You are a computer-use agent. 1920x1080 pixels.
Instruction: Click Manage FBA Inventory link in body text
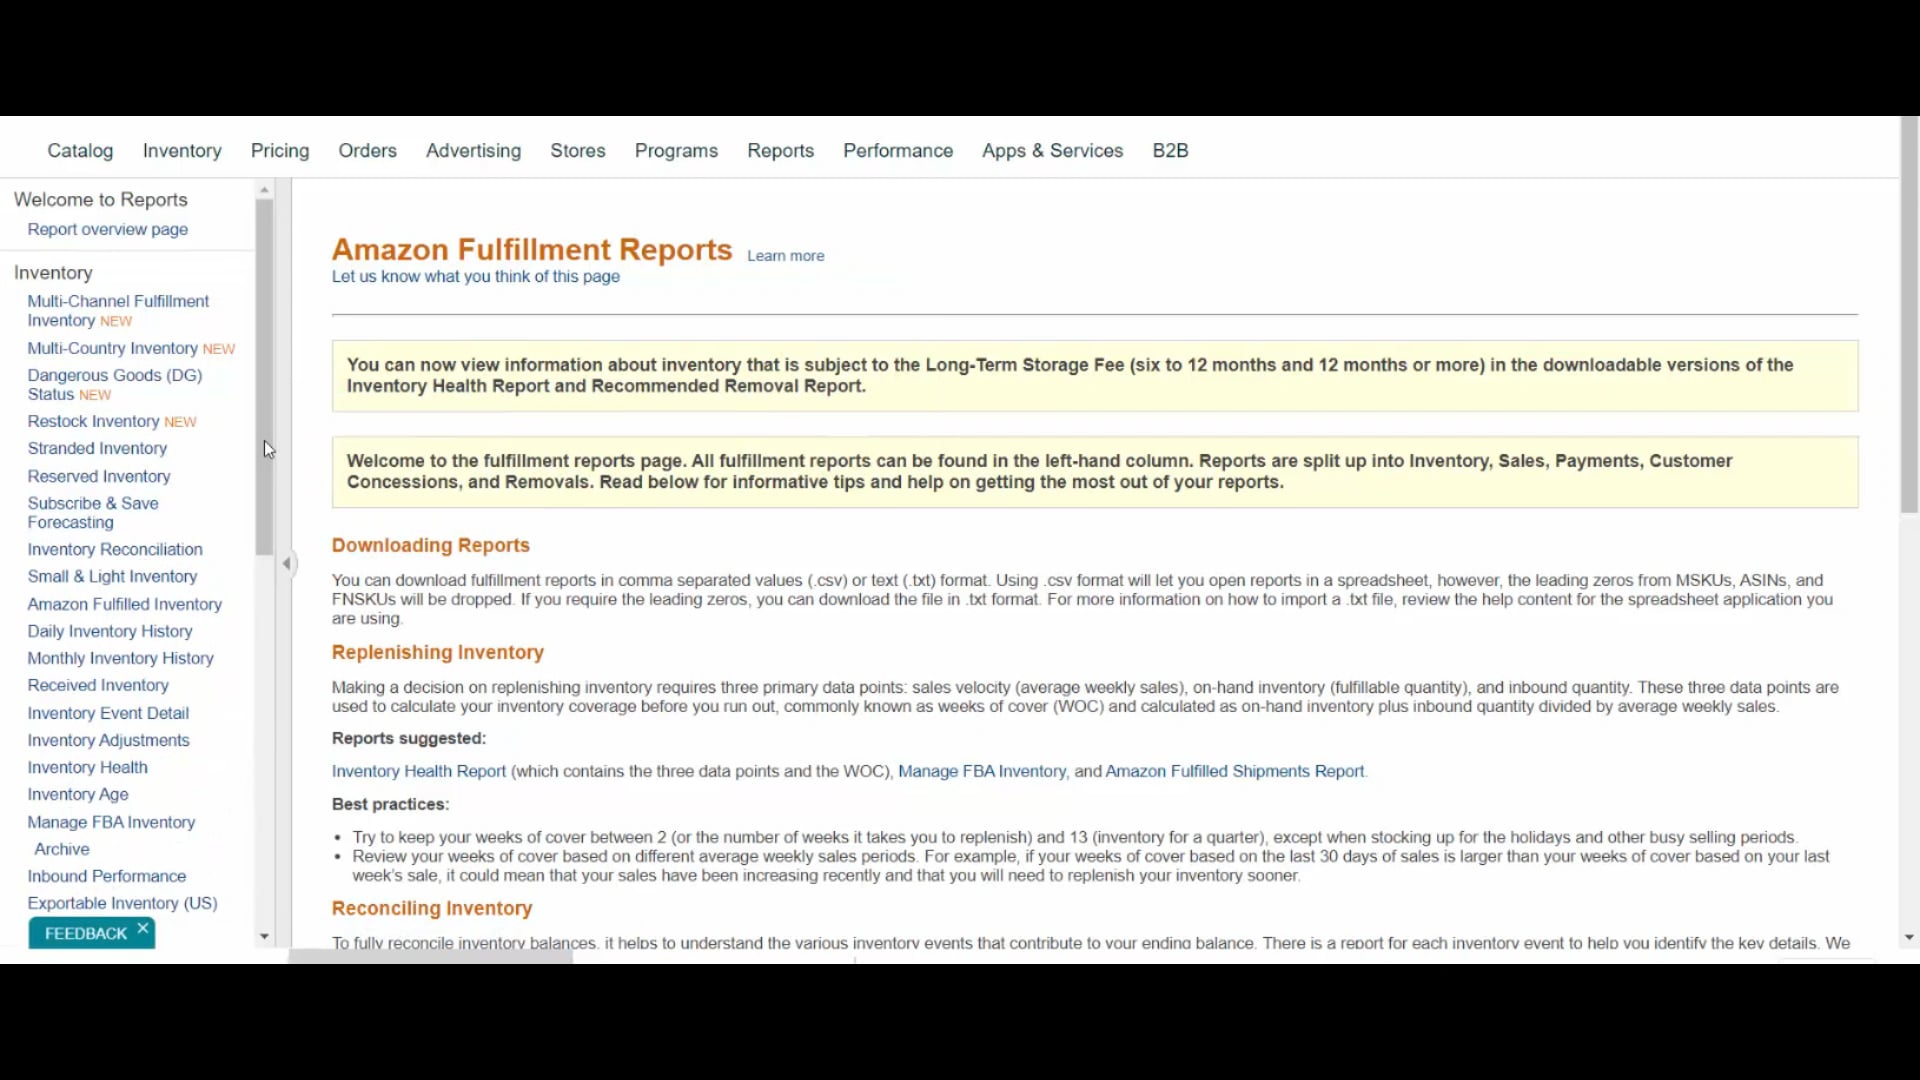982,772
